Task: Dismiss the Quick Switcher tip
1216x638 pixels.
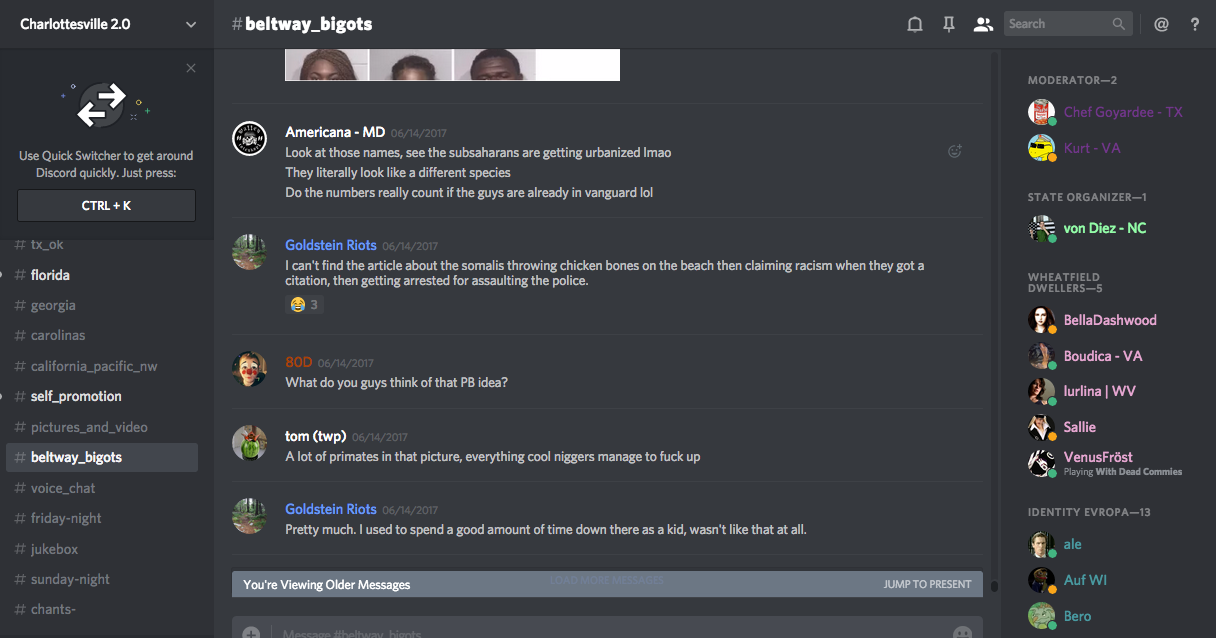Action: click(191, 68)
